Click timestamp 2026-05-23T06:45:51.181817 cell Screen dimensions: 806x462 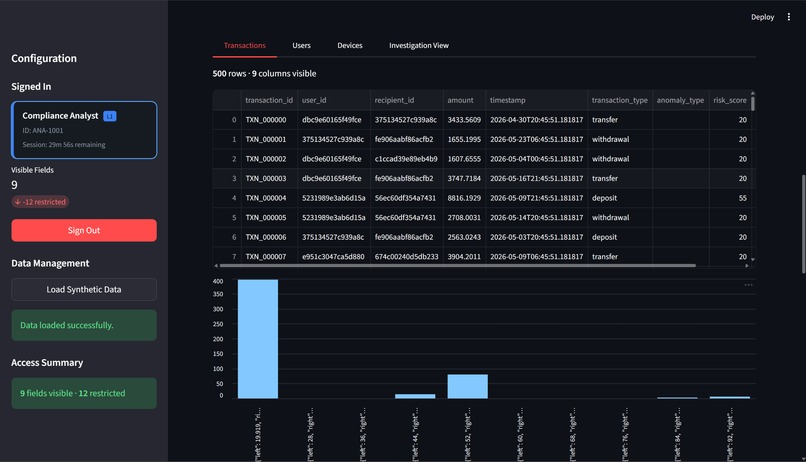click(x=536, y=139)
